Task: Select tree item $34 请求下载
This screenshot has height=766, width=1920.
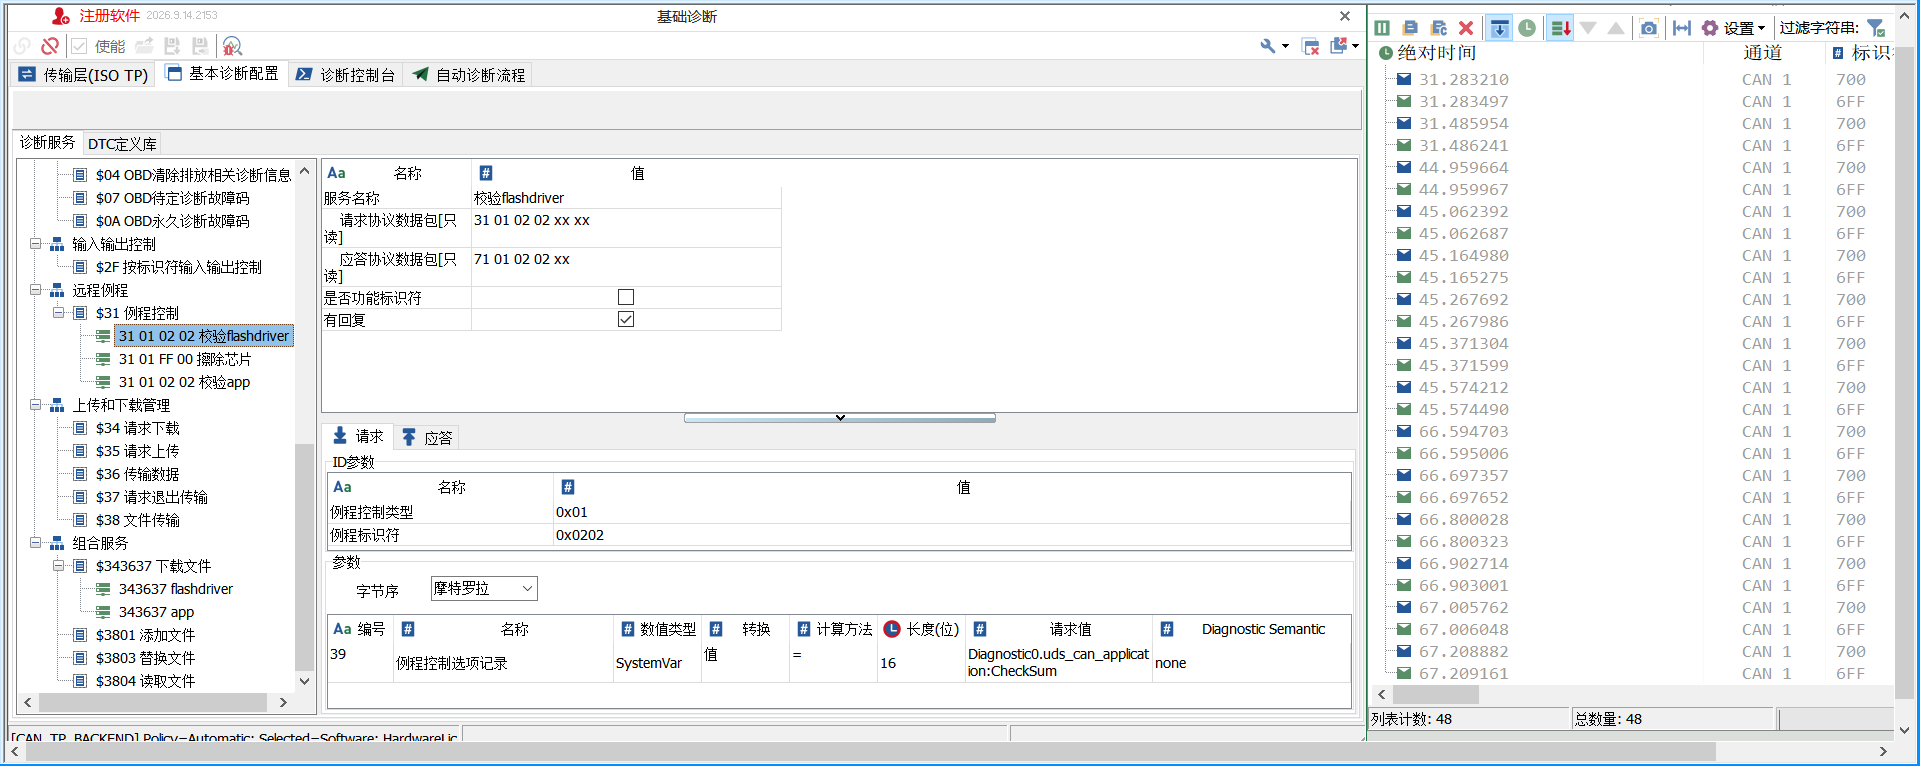Action: point(138,428)
